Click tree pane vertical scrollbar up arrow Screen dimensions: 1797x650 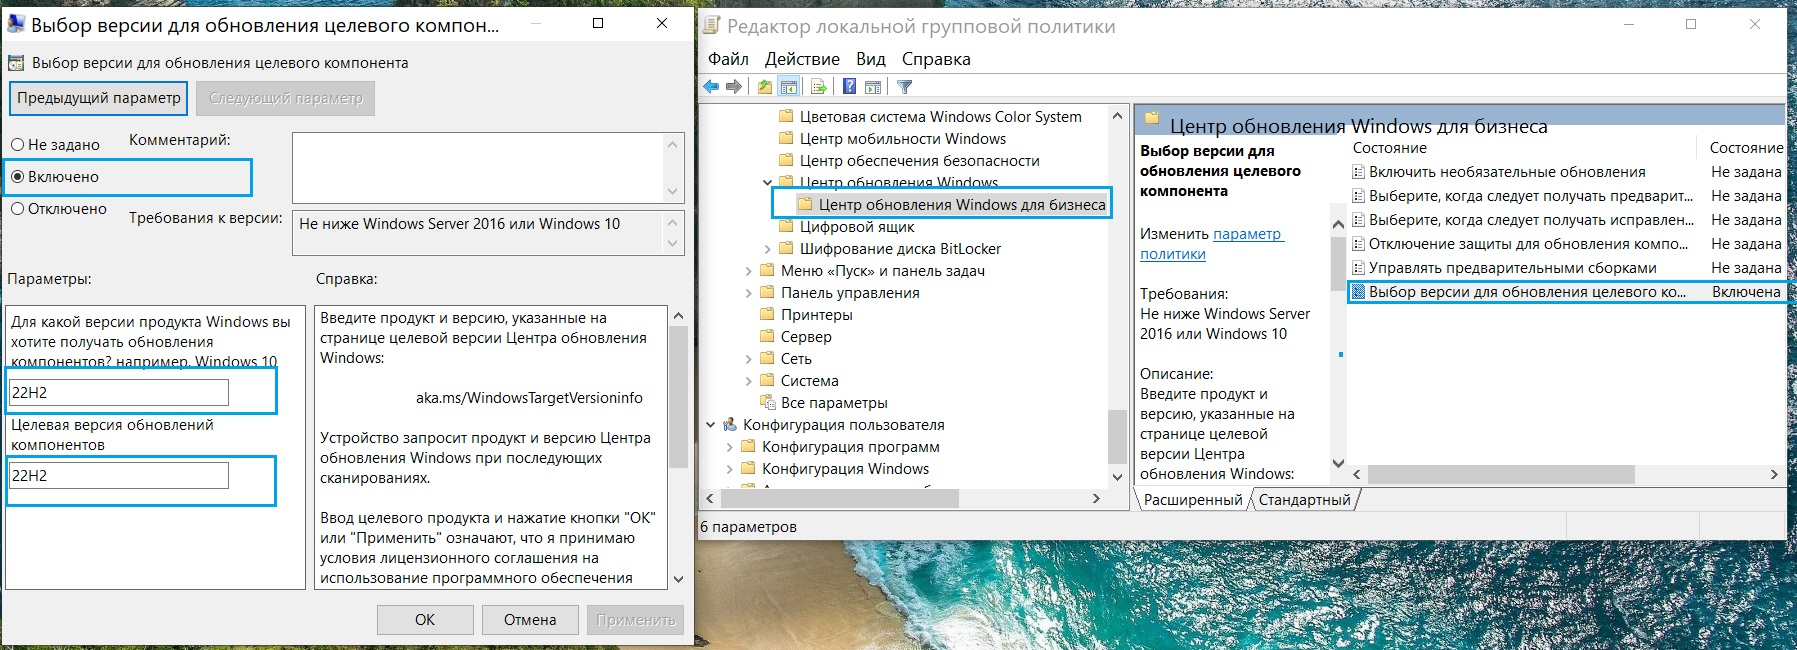(1117, 117)
